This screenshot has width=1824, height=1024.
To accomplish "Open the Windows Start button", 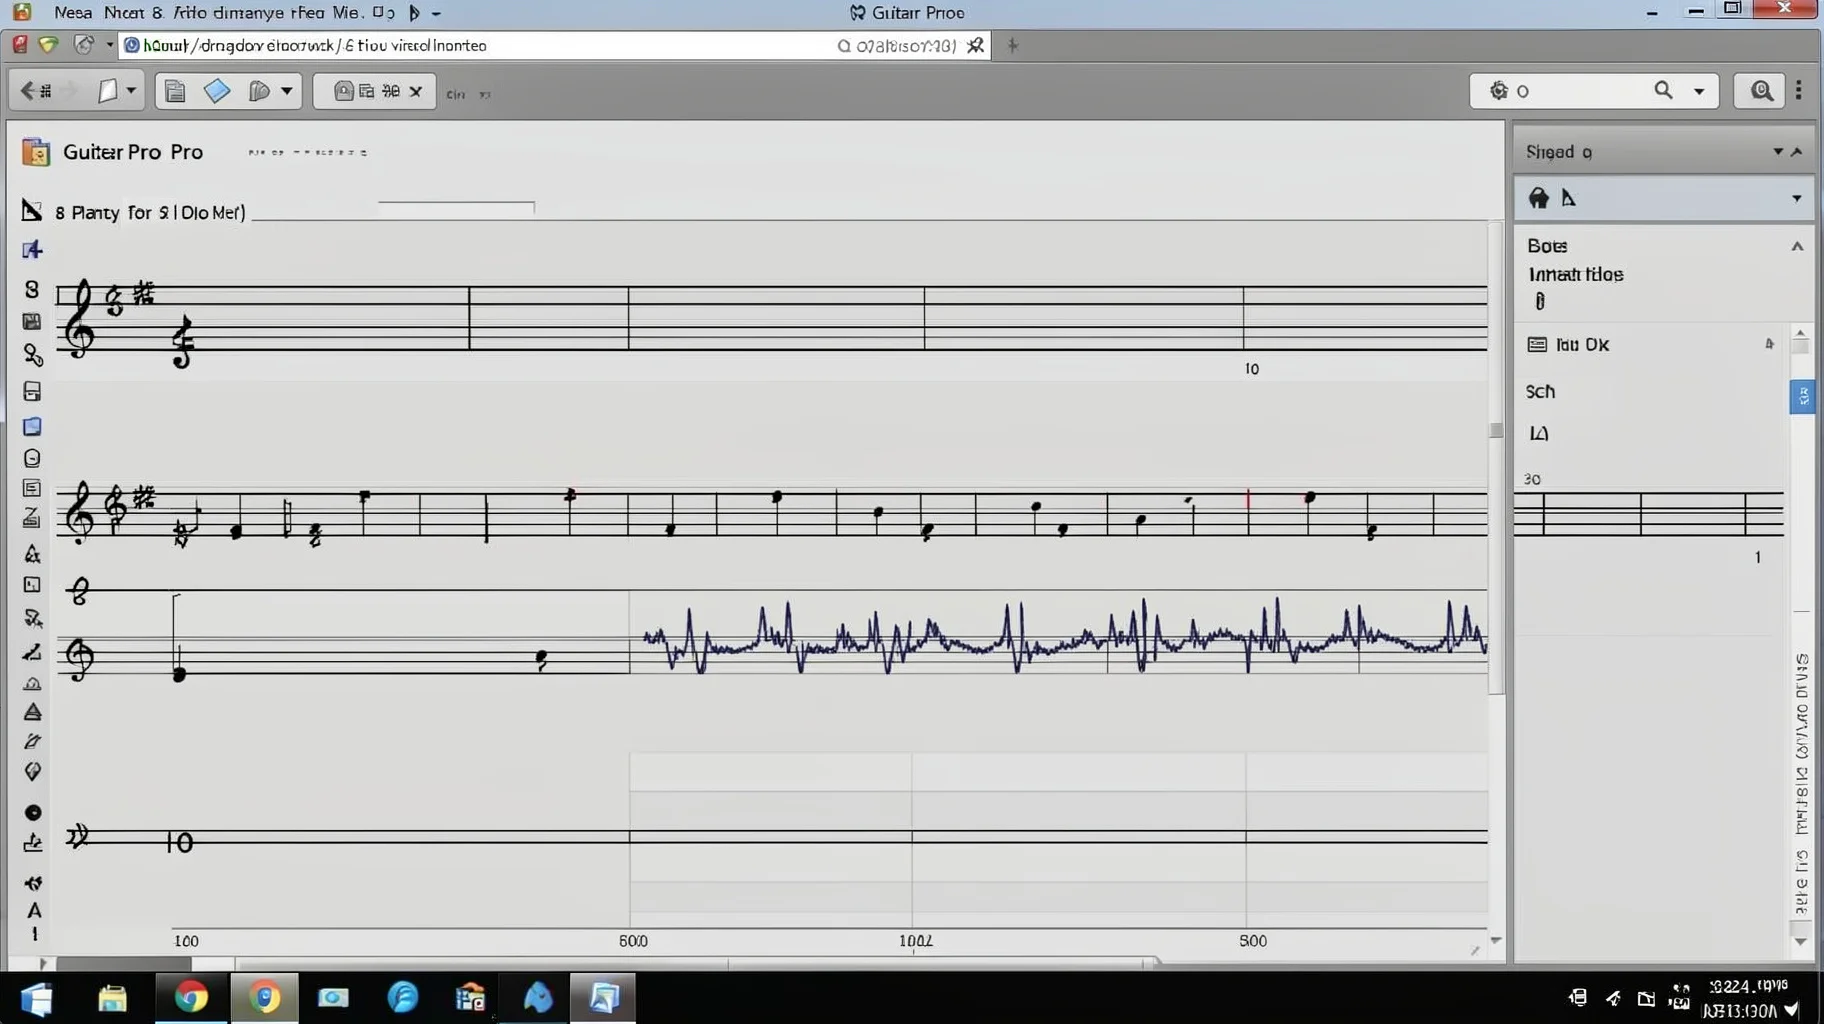I will coord(37,998).
